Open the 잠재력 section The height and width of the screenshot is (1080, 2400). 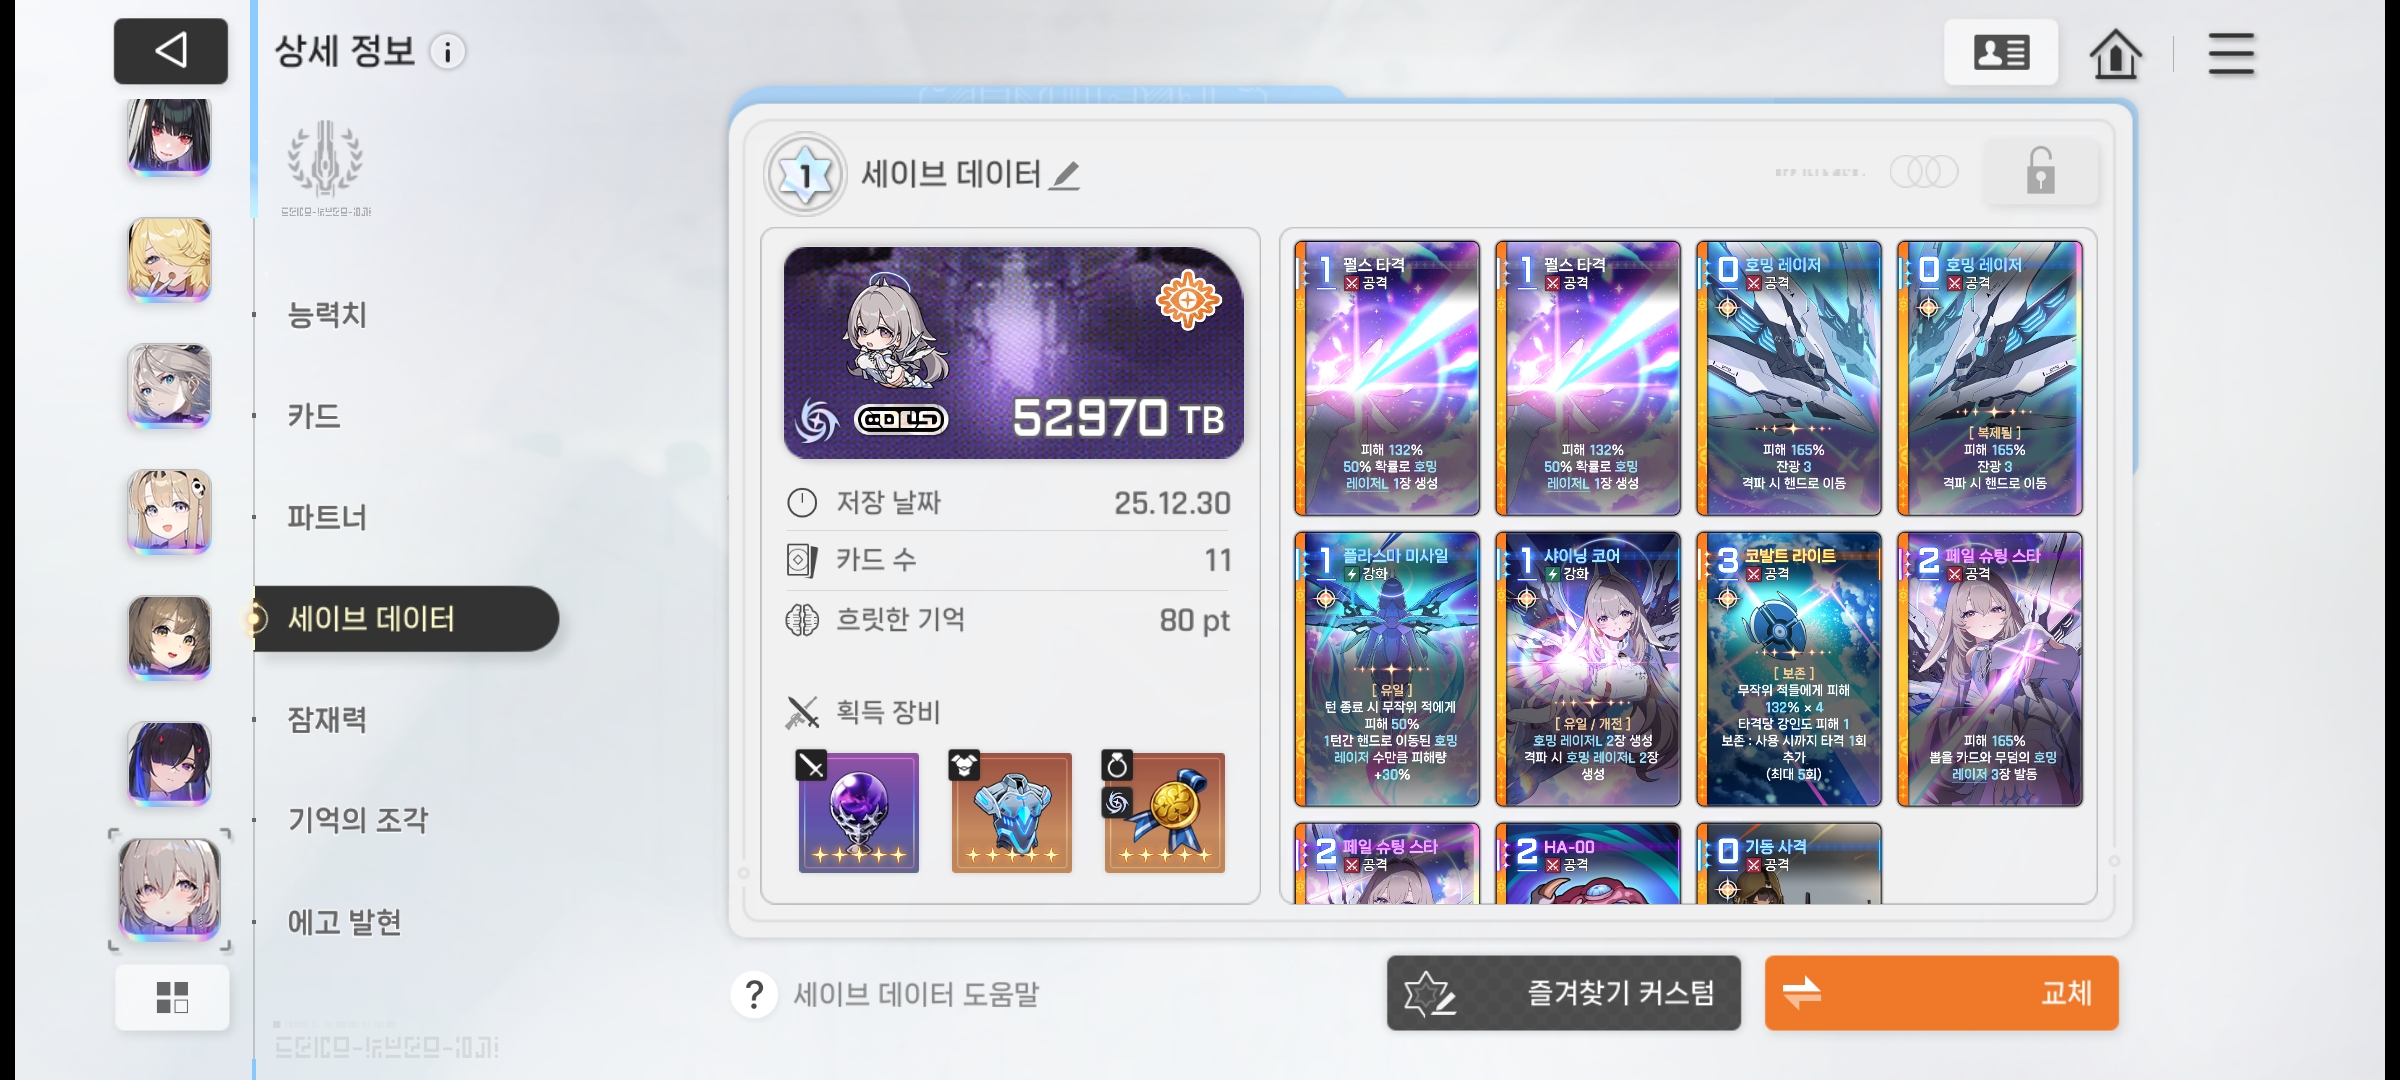coord(327,719)
